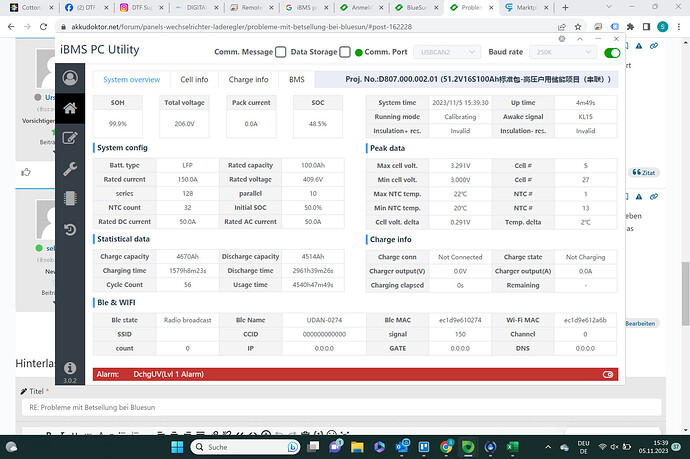Open the Windows Start menu

[177, 447]
